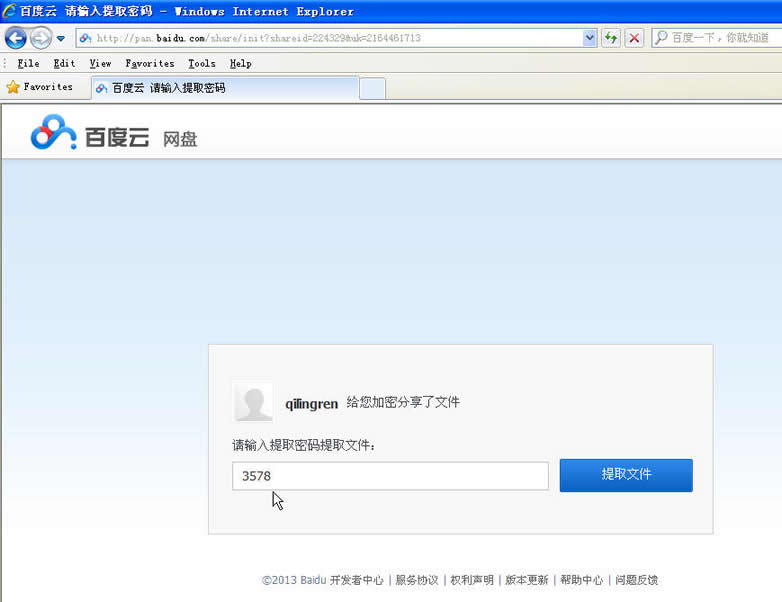
Task: Click the IE icon in title bar
Action: pyautogui.click(x=9, y=10)
